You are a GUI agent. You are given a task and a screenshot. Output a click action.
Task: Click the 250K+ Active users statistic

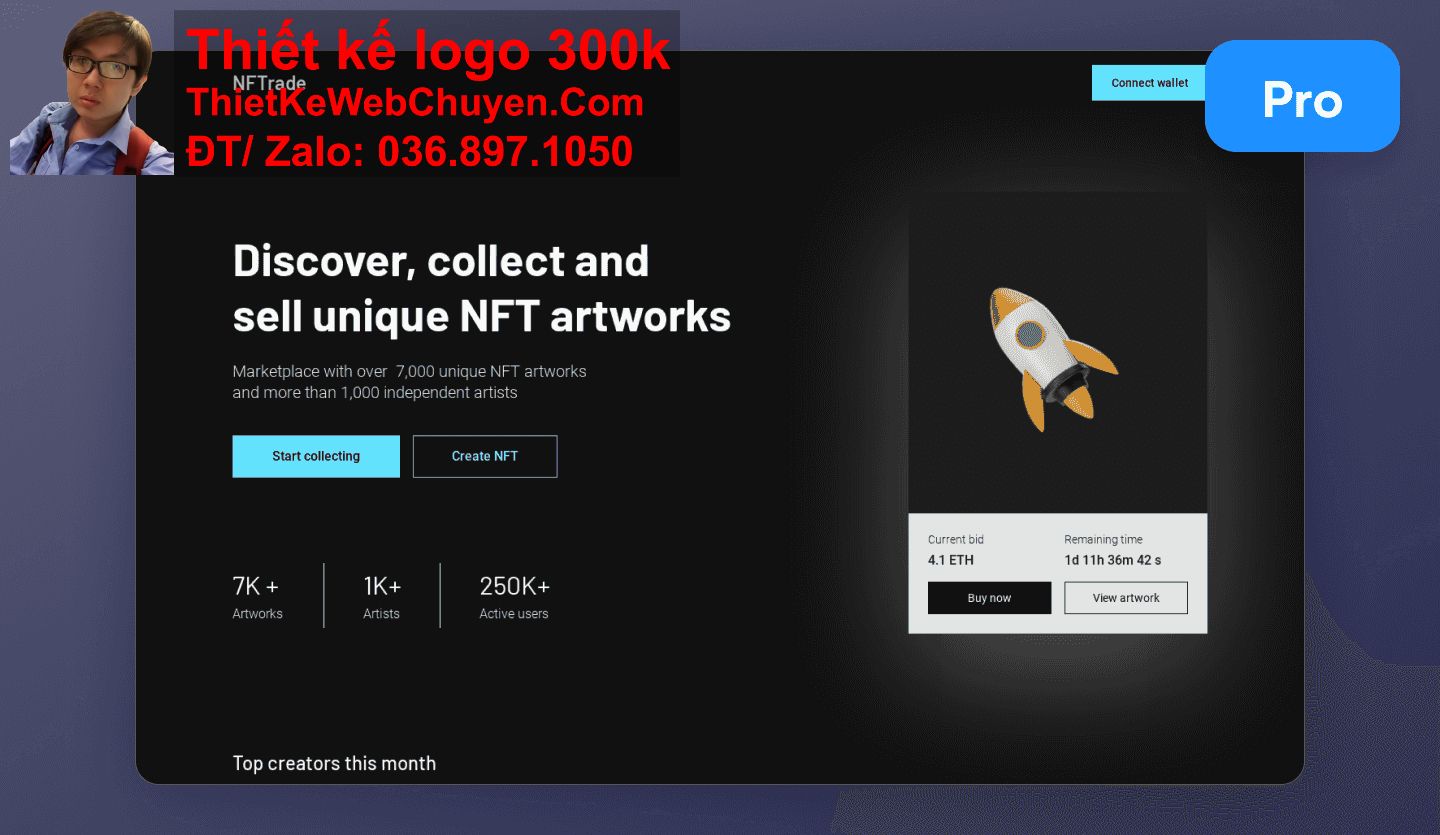coord(514,597)
